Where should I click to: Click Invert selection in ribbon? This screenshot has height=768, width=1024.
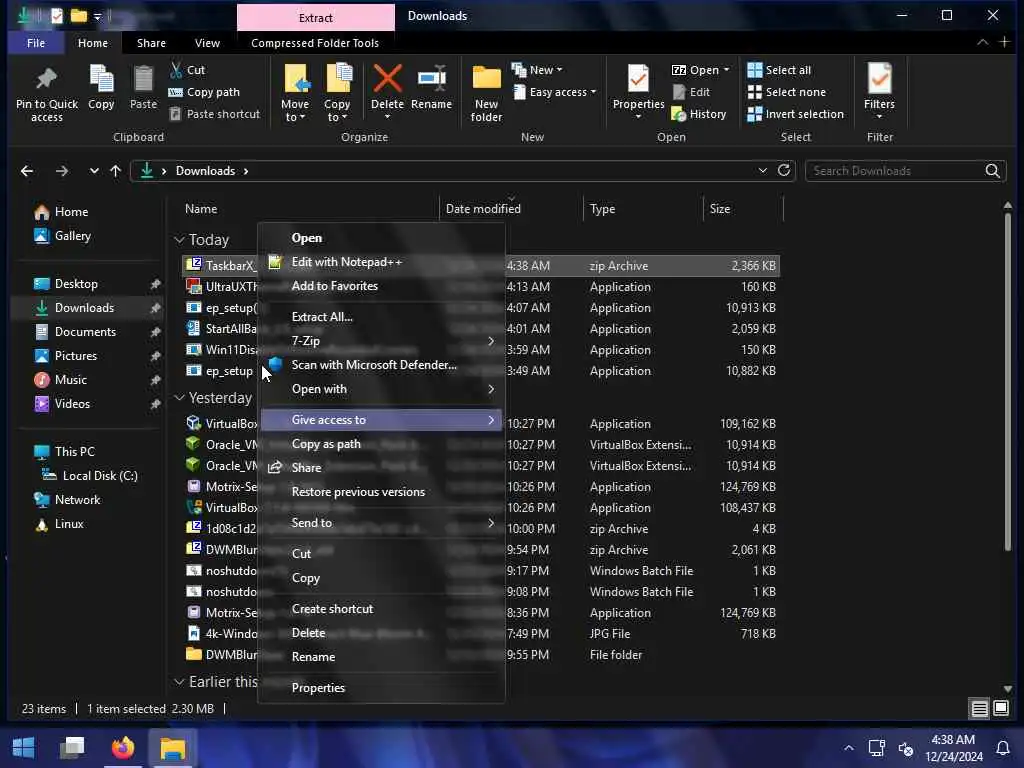pos(795,114)
